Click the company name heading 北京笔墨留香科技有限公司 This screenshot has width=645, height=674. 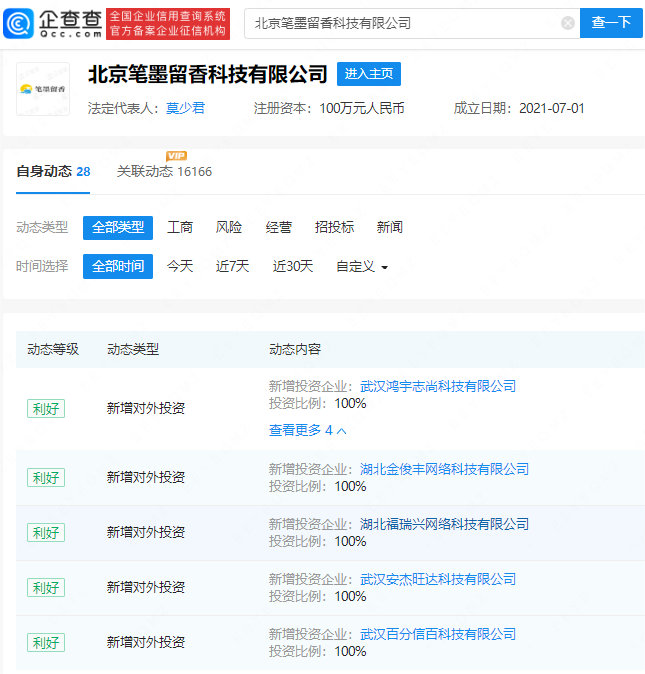[x=208, y=74]
